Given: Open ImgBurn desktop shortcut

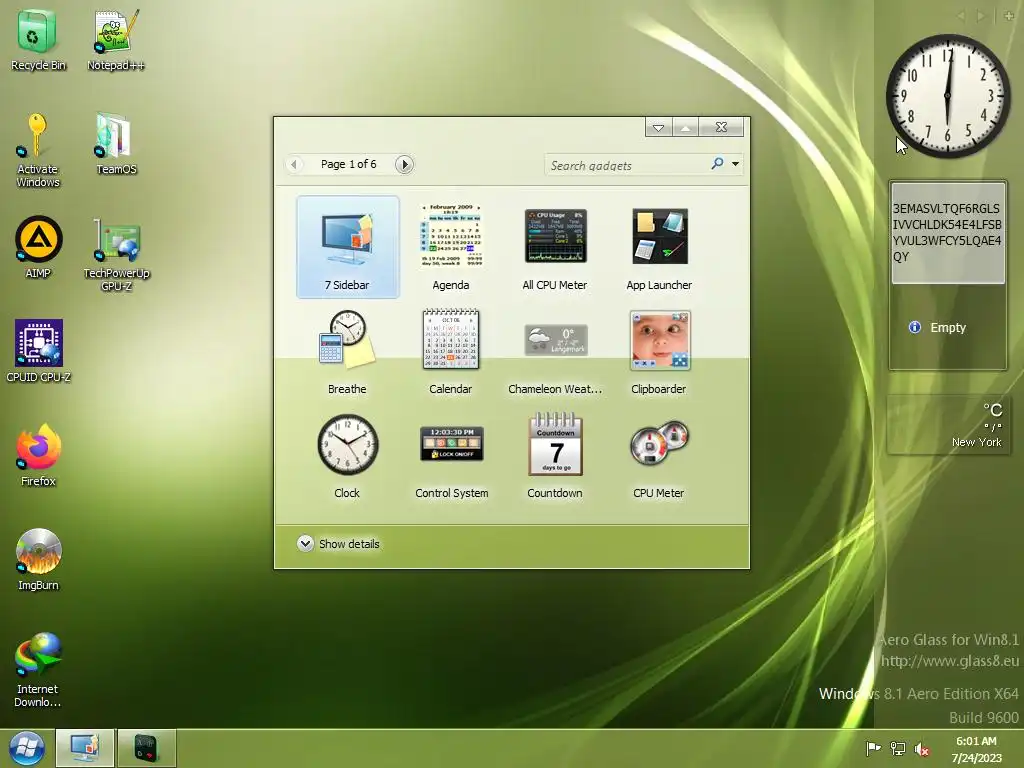Looking at the screenshot, I should (x=38, y=559).
